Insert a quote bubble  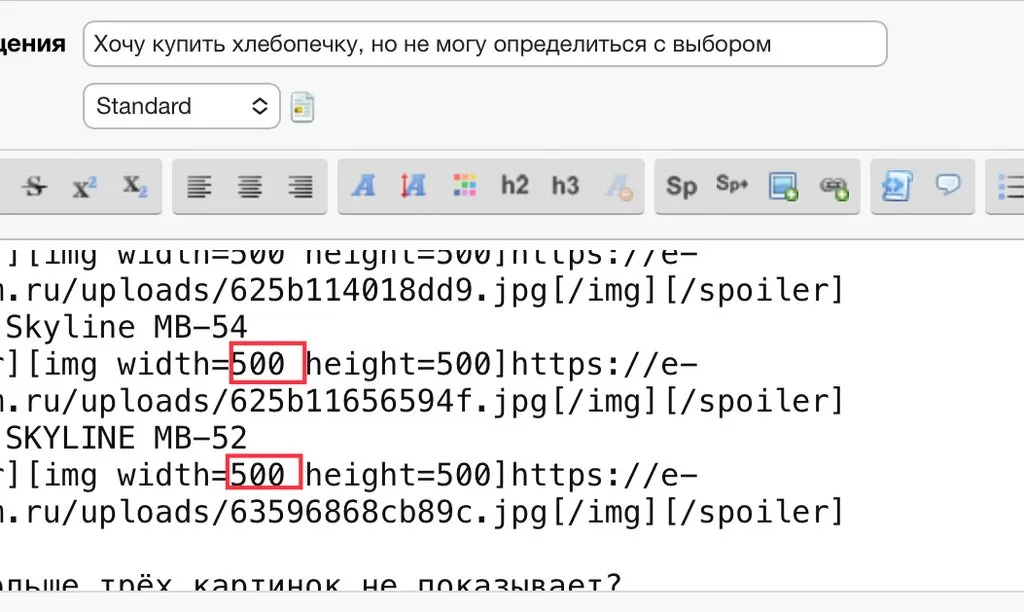click(947, 186)
